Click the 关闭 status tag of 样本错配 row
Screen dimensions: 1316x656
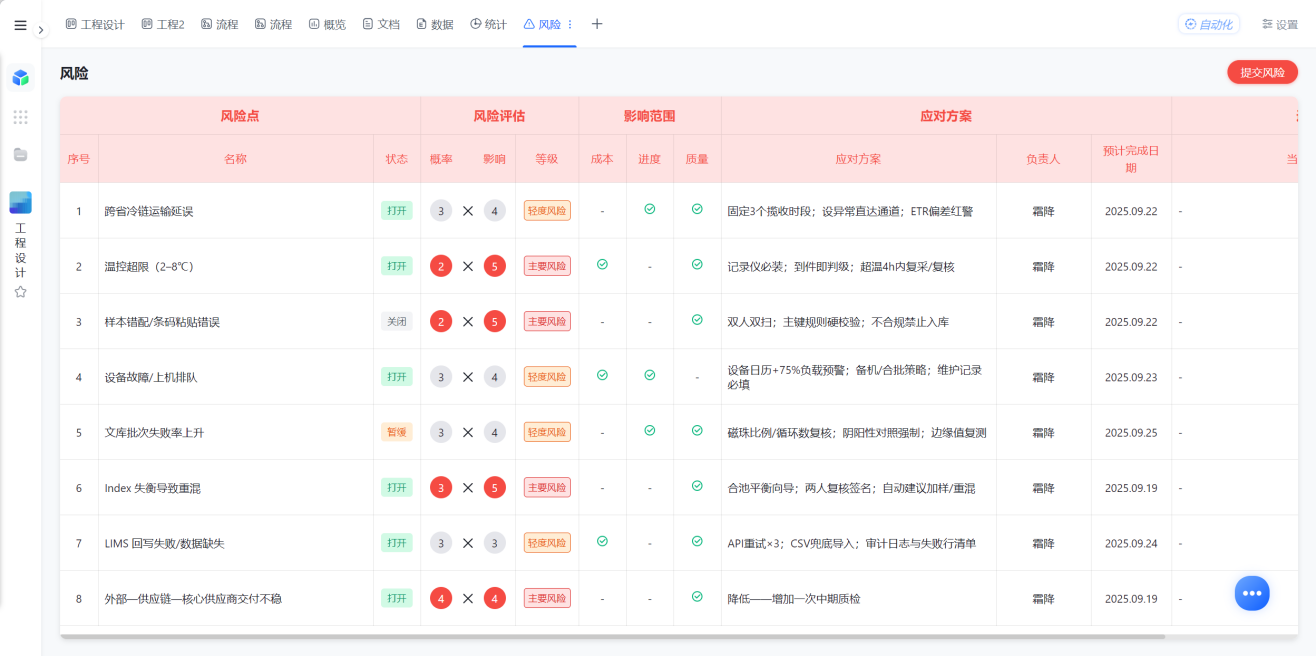coord(397,322)
